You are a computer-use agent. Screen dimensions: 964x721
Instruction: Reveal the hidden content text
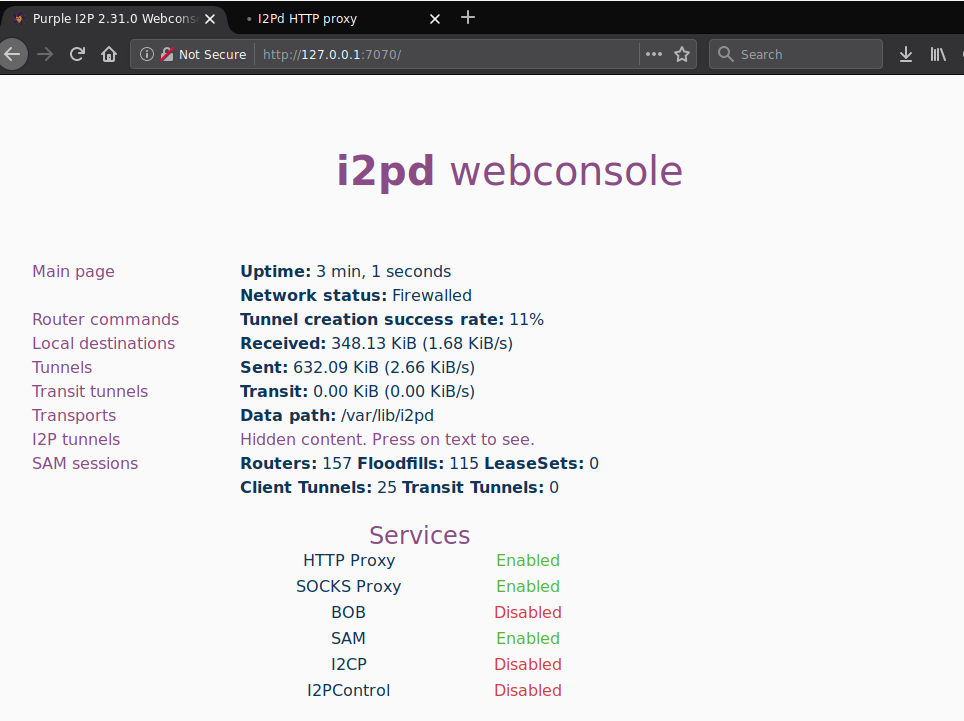(x=387, y=439)
